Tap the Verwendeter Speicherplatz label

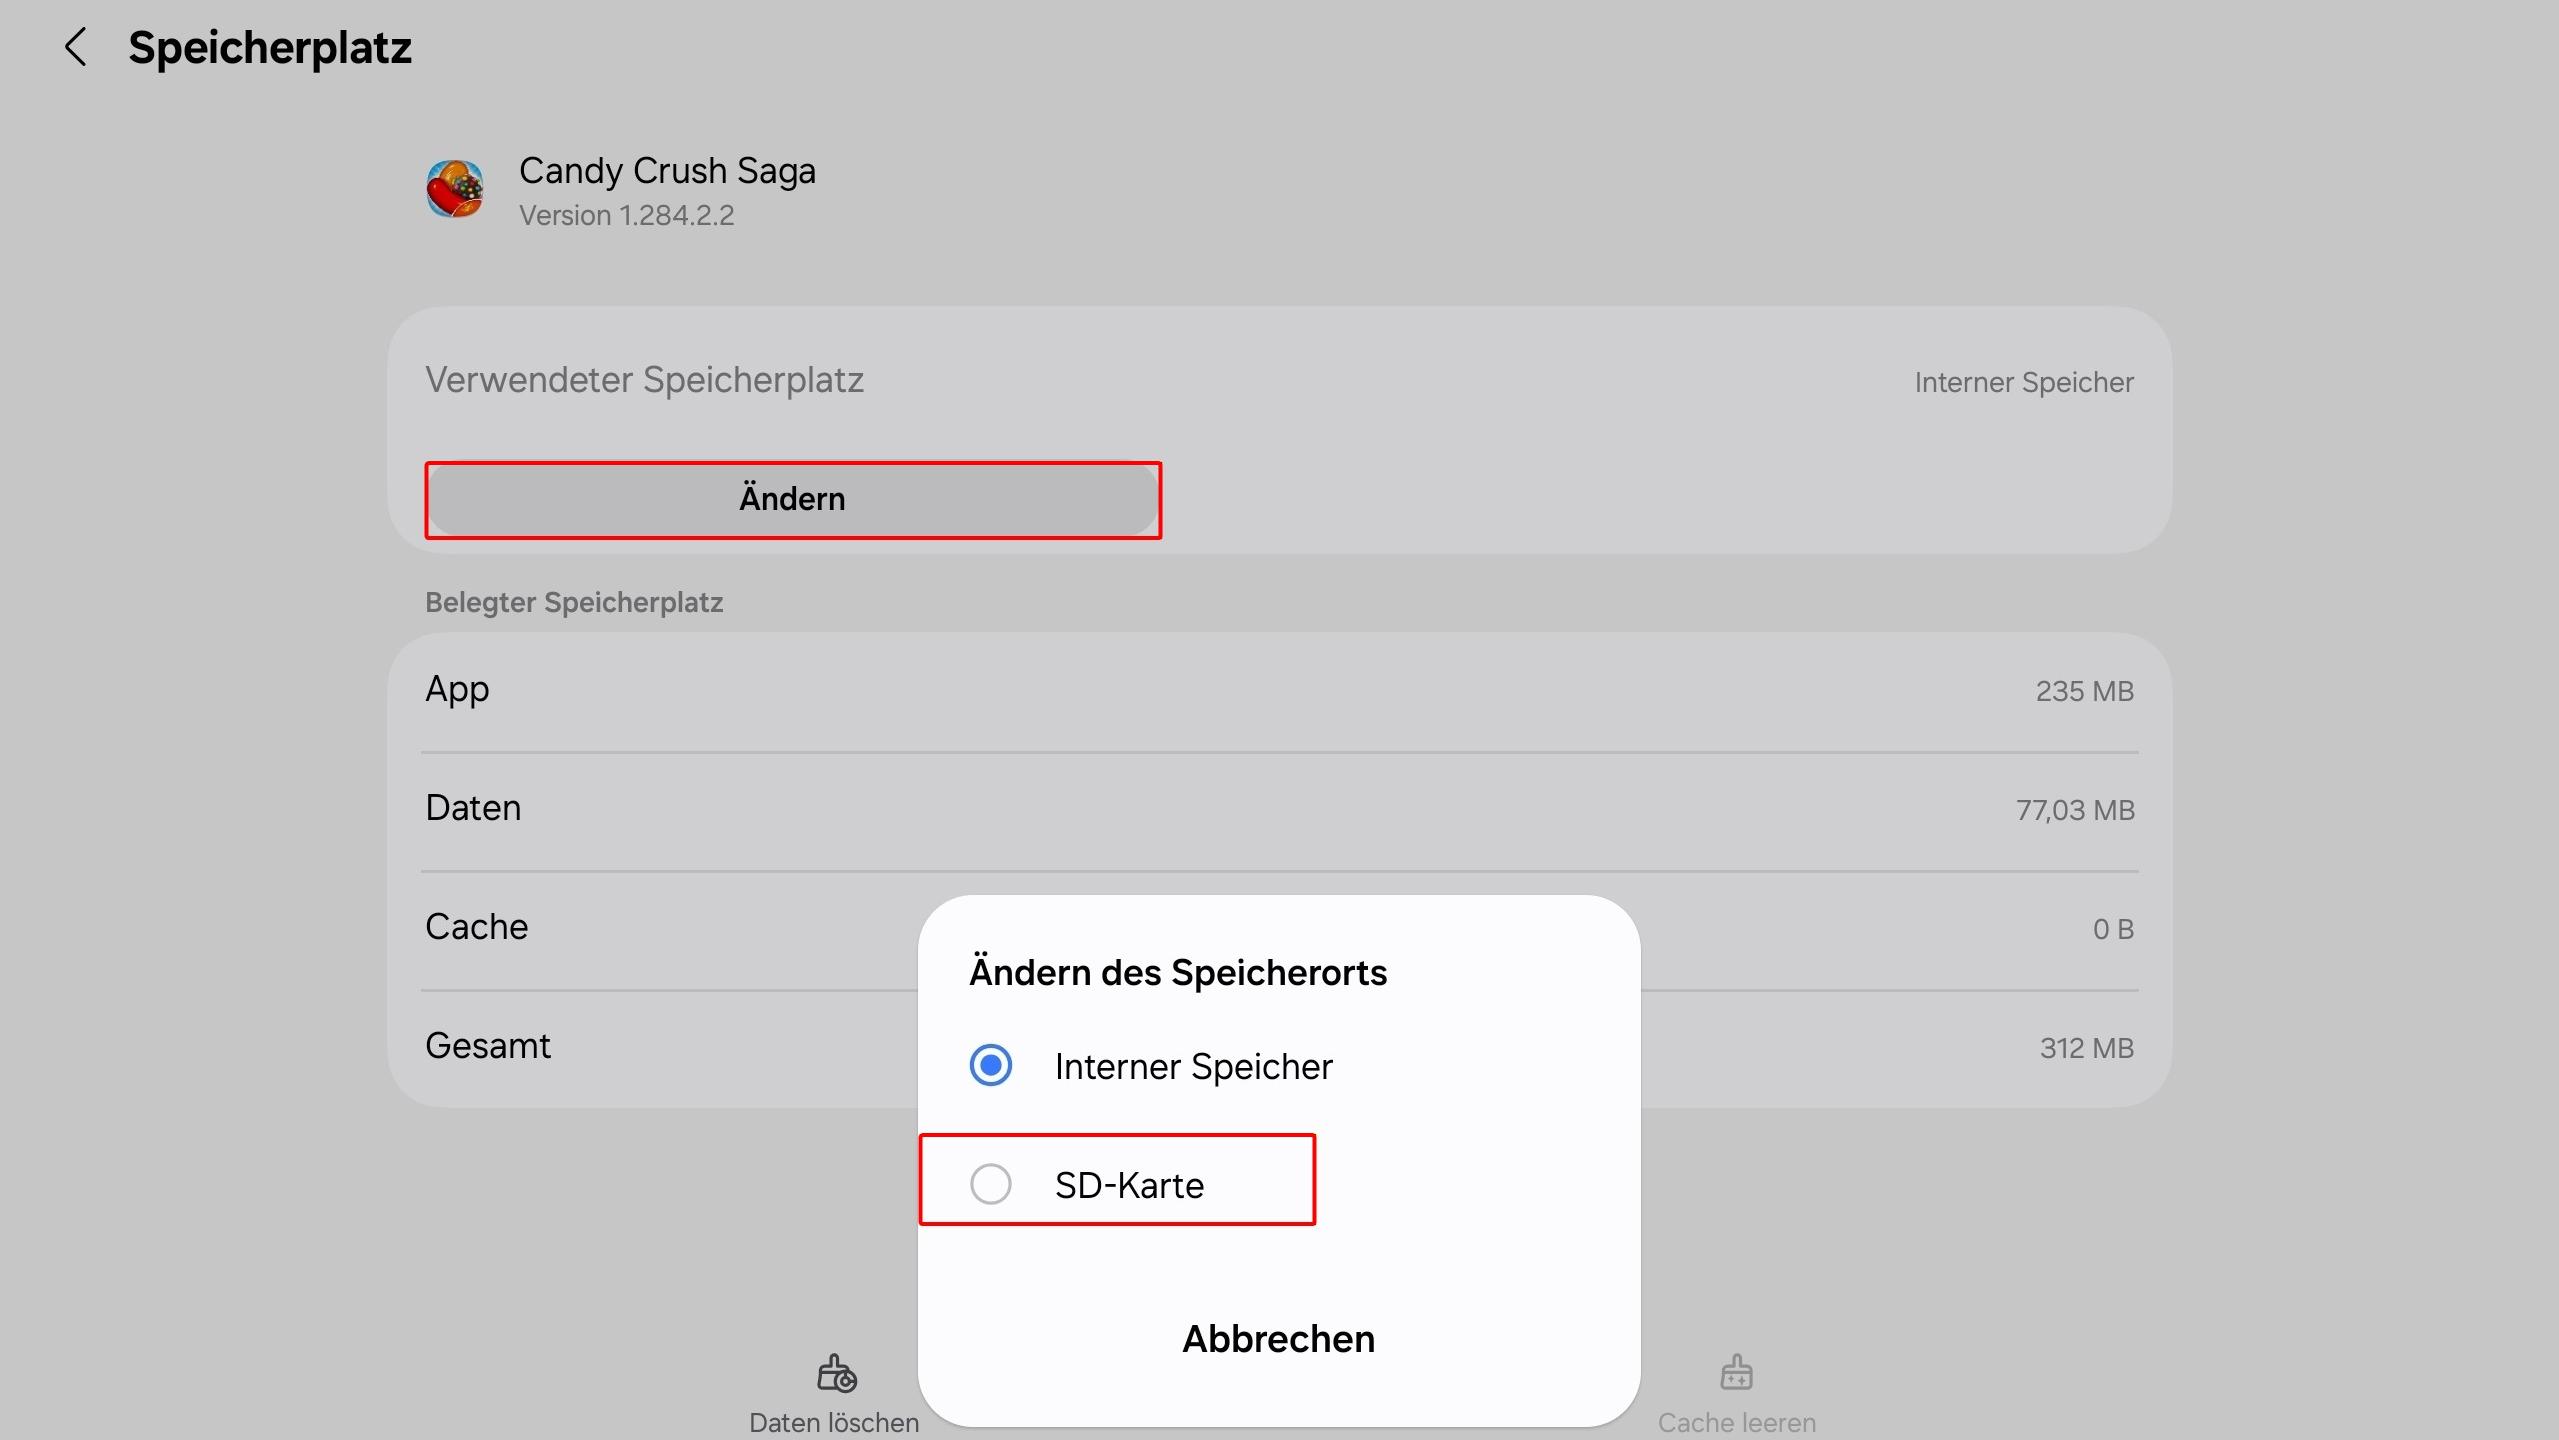tap(644, 380)
